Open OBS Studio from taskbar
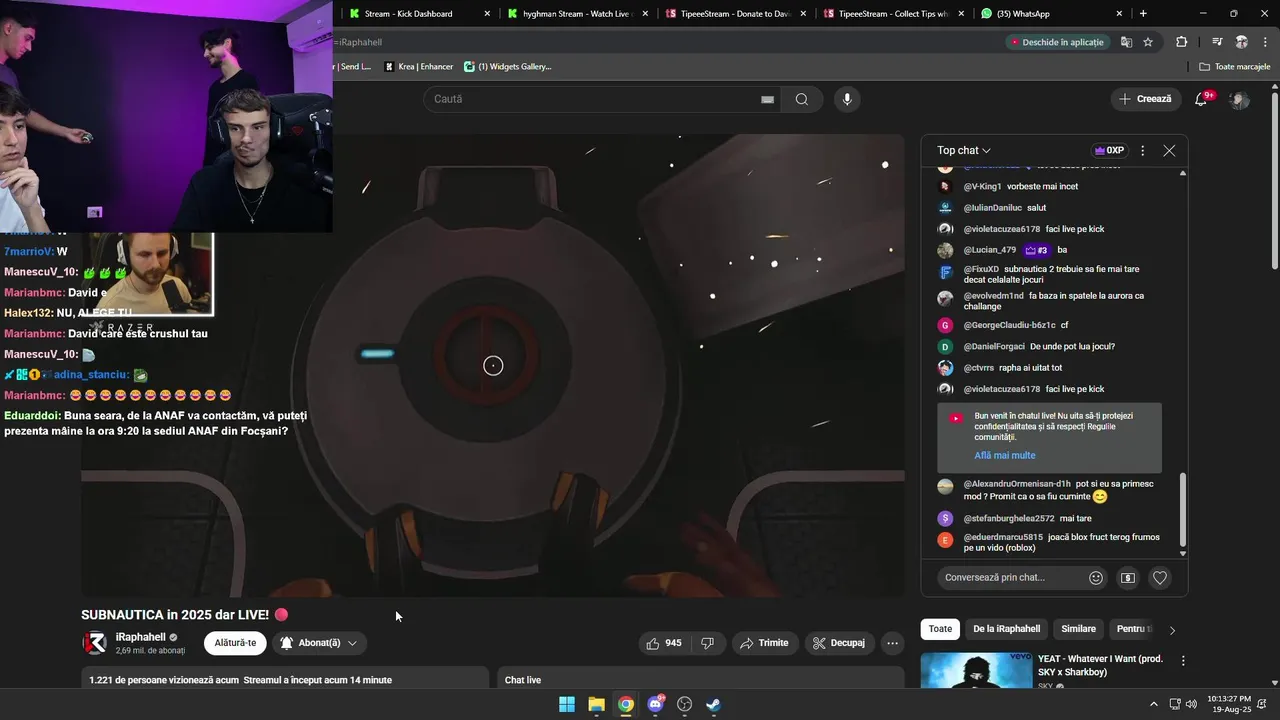 click(685, 704)
